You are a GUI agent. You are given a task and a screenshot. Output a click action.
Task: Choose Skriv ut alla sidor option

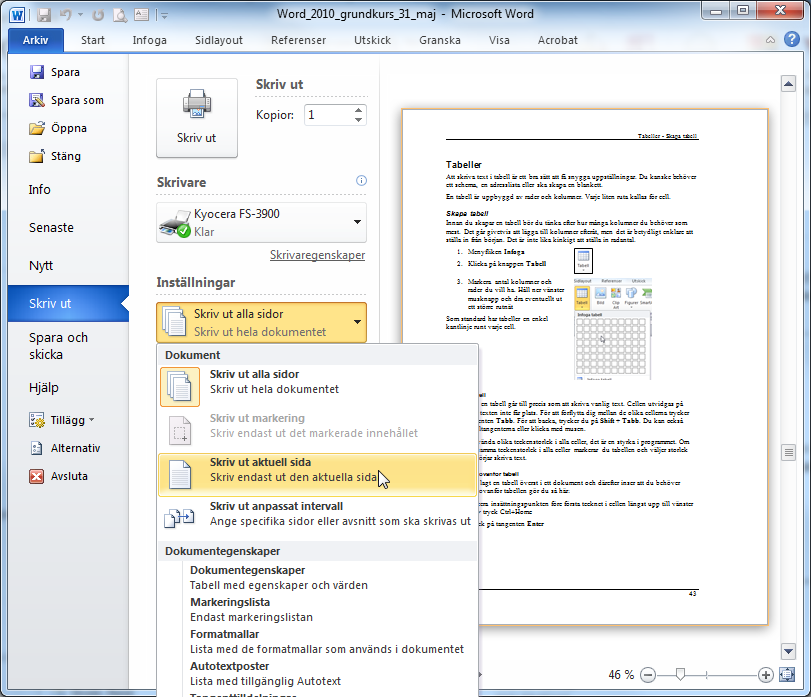[x=318, y=387]
